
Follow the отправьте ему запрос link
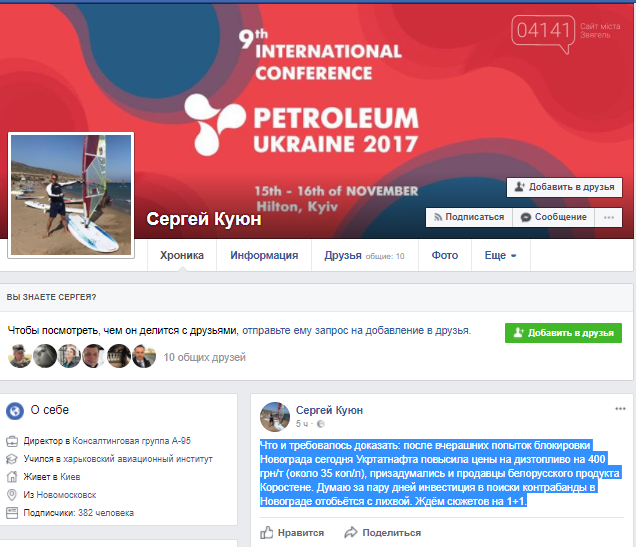point(356,330)
